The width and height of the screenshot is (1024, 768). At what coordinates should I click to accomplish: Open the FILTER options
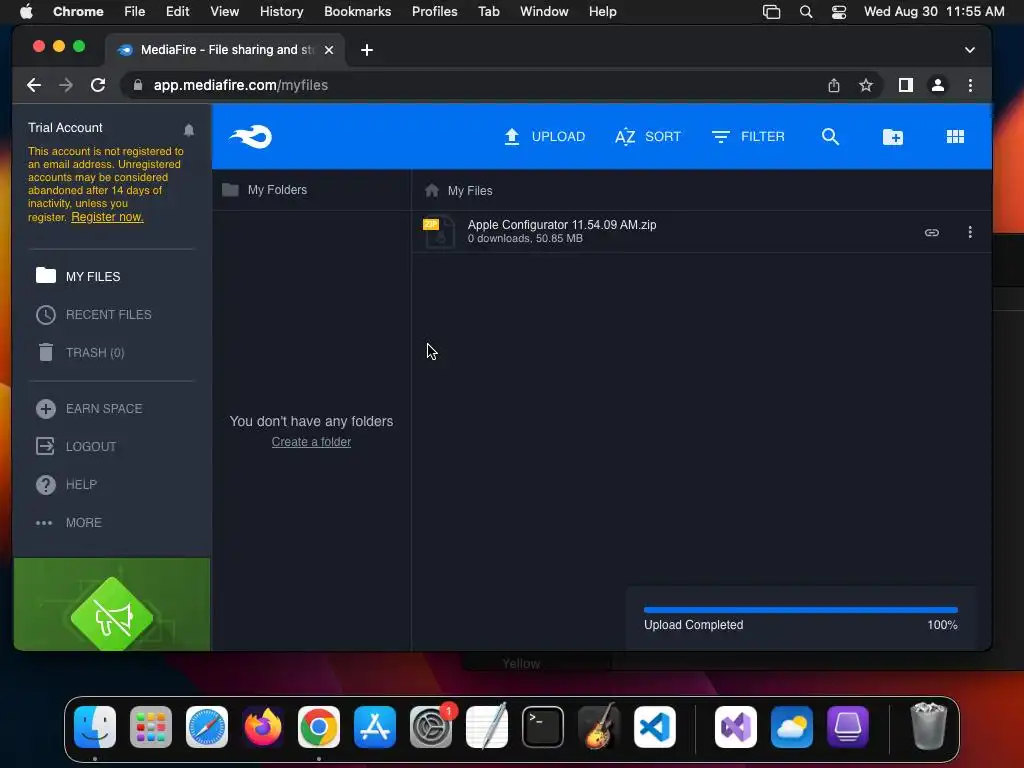748,136
